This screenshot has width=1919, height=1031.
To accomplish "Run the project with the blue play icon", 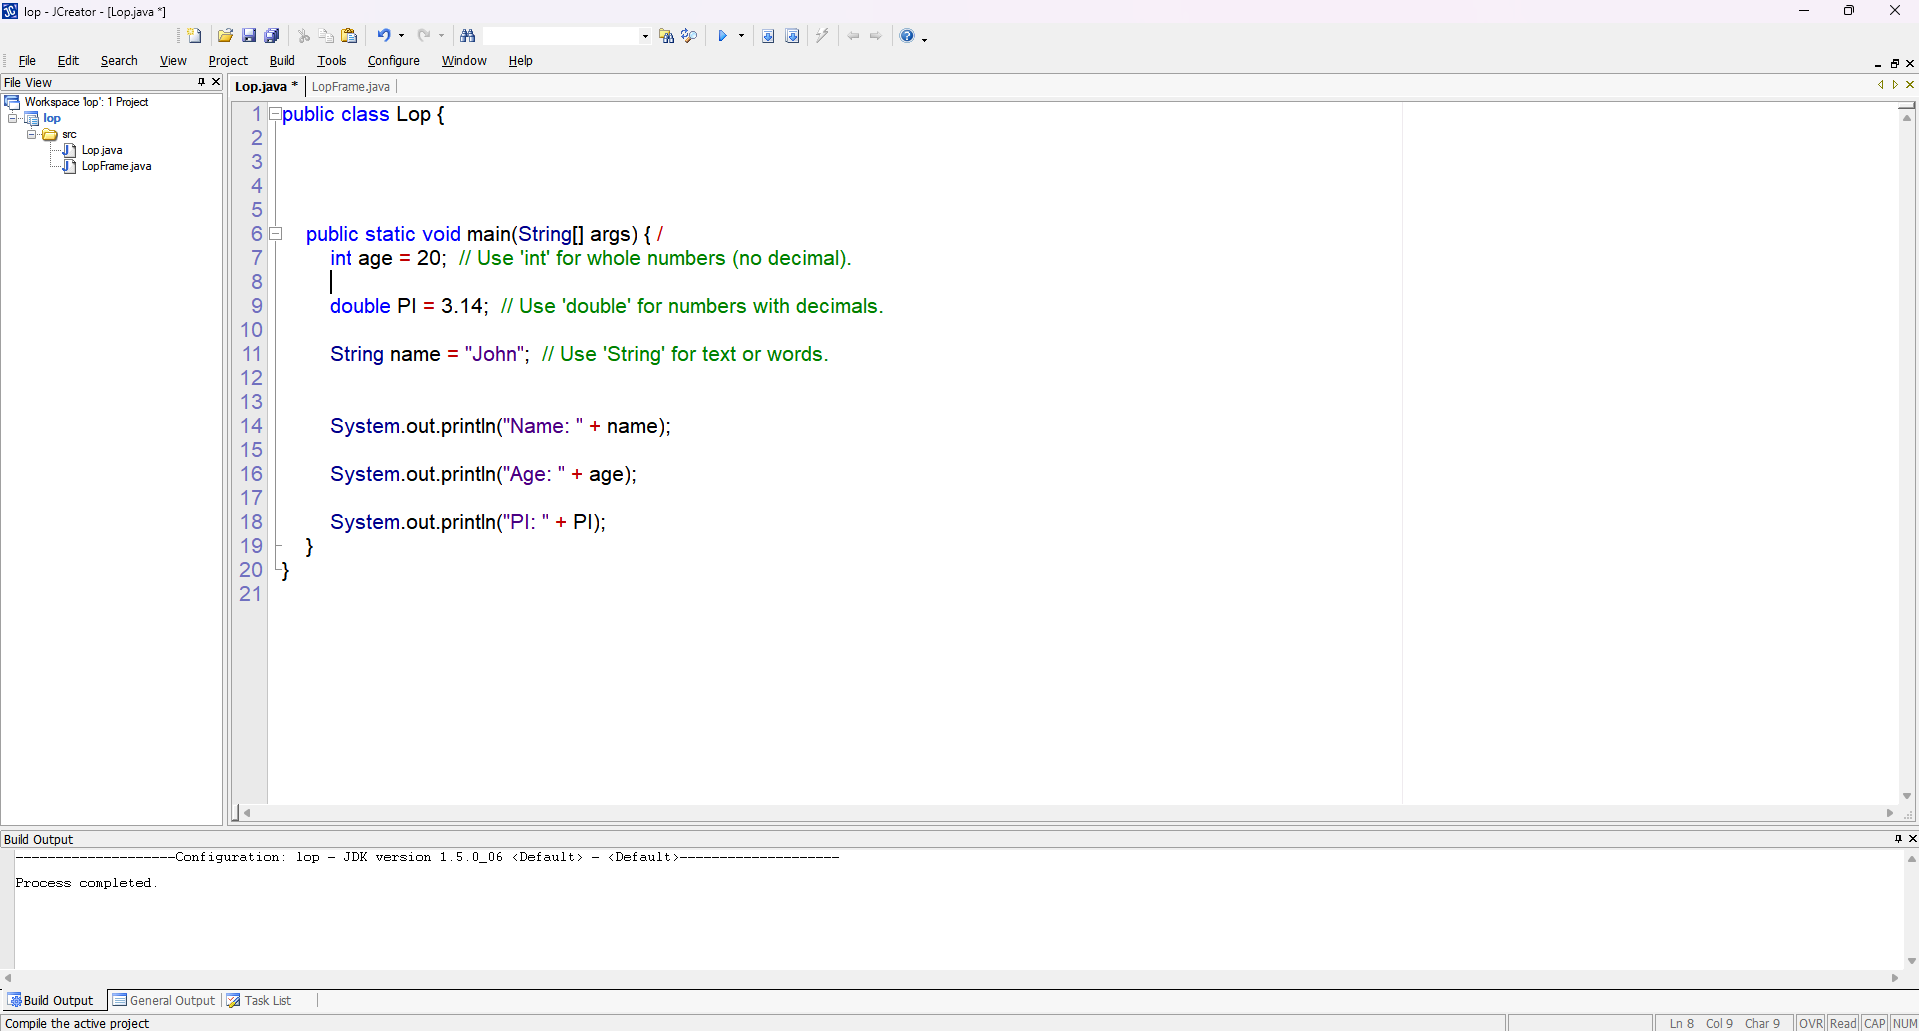I will [722, 36].
